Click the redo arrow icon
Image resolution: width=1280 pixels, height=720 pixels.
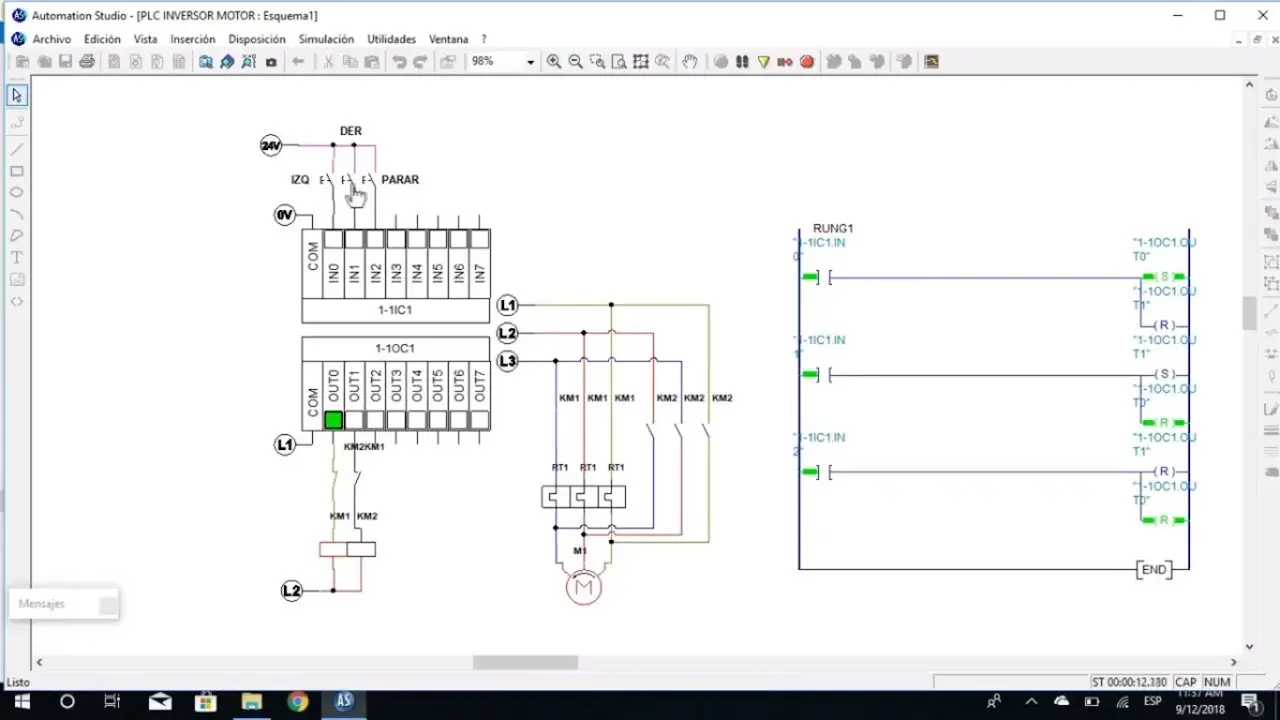pyautogui.click(x=420, y=62)
